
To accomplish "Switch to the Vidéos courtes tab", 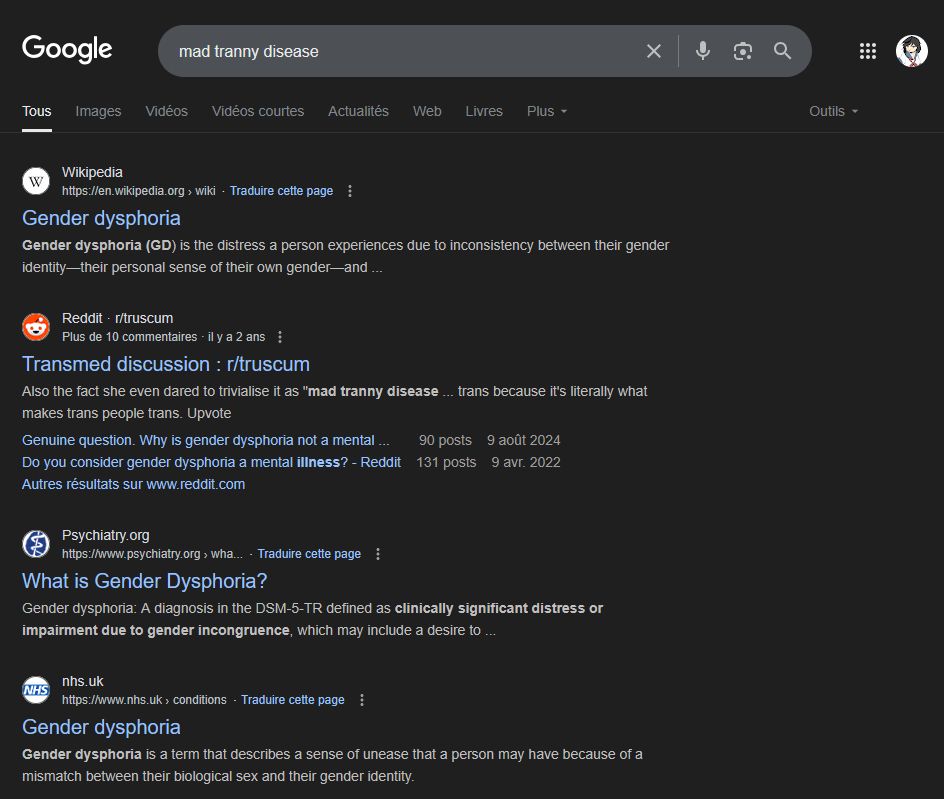I will 258,111.
